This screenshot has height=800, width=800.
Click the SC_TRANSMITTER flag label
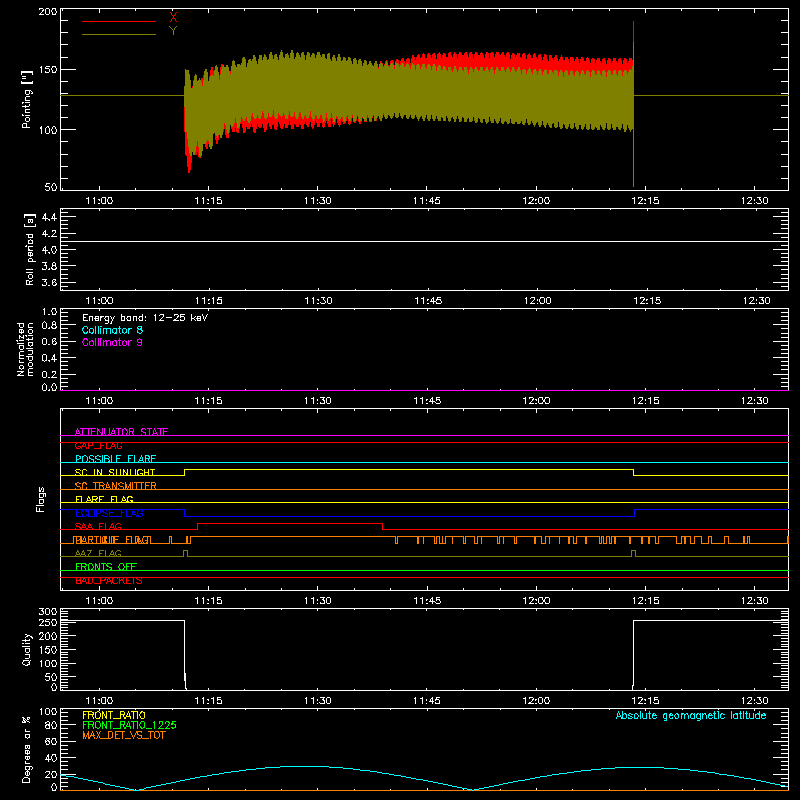point(115,486)
